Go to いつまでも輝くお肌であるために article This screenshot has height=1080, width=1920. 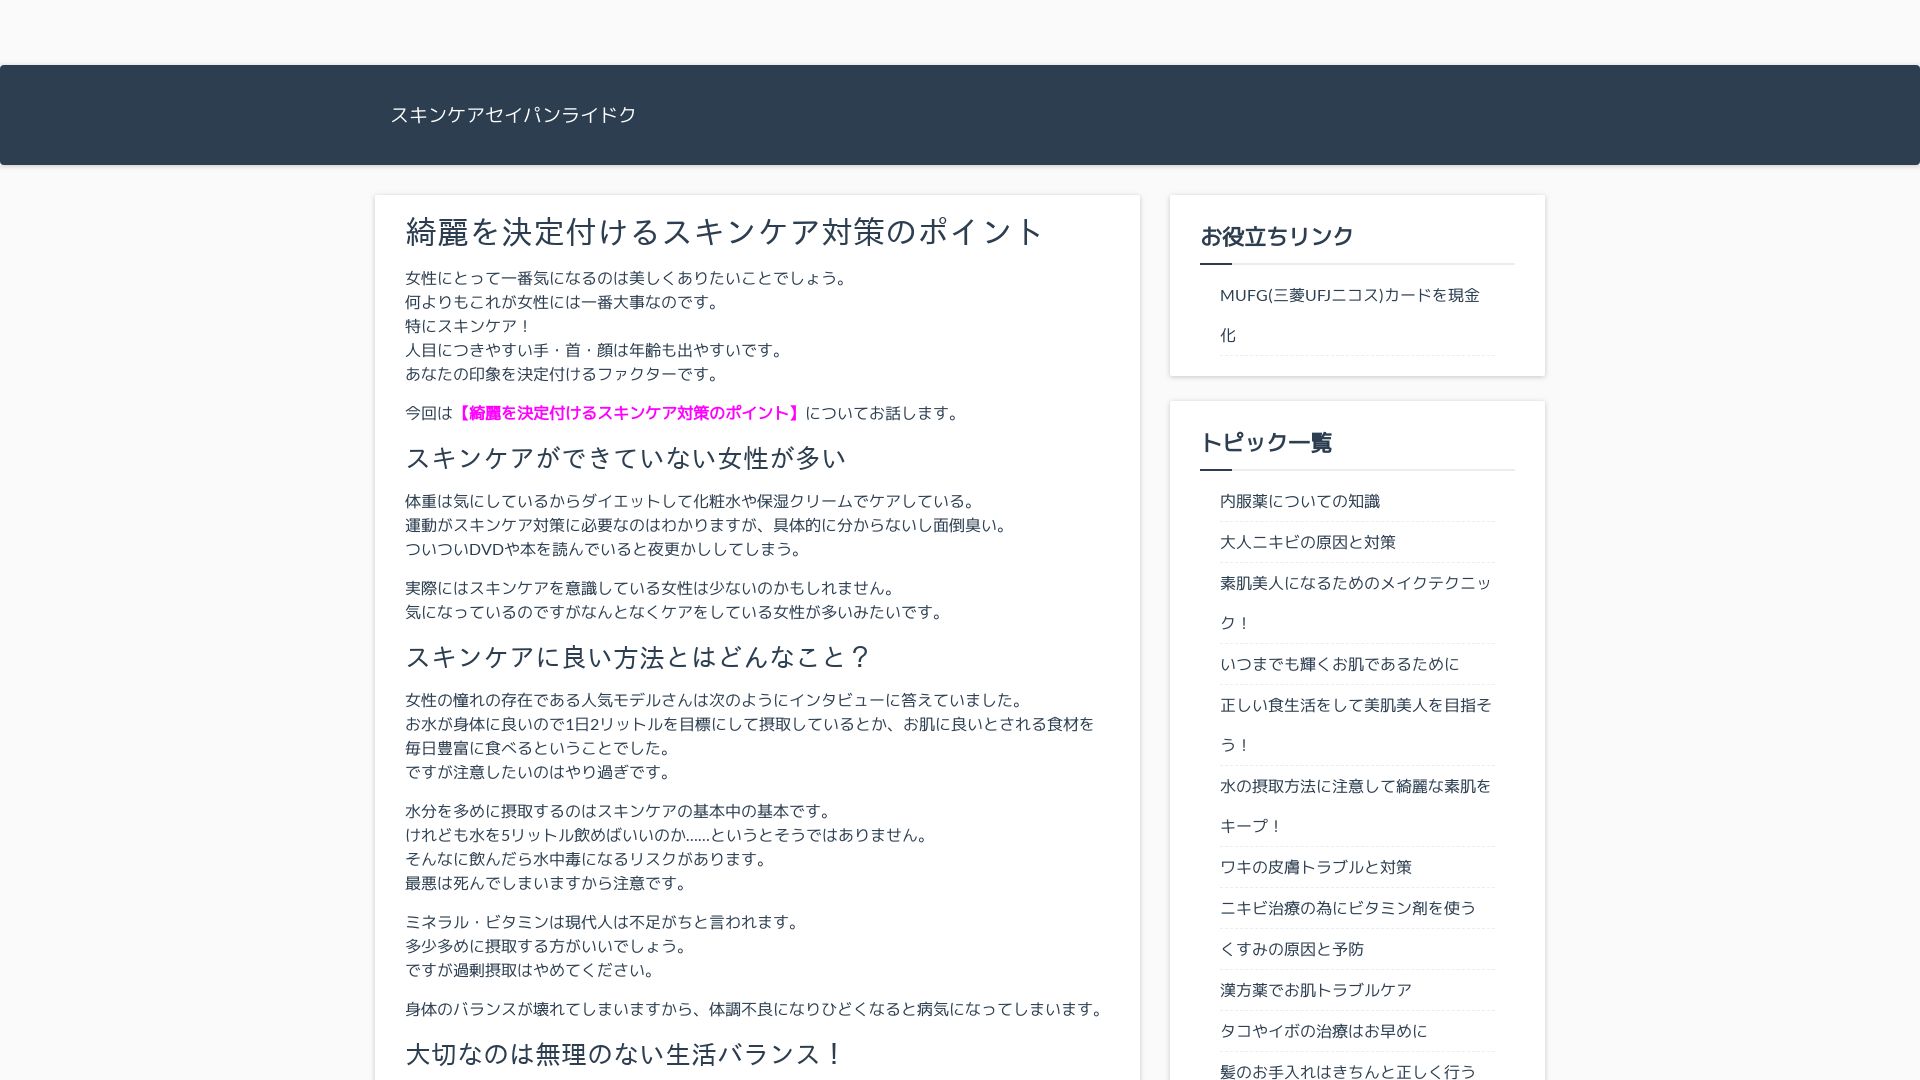[x=1339, y=664]
